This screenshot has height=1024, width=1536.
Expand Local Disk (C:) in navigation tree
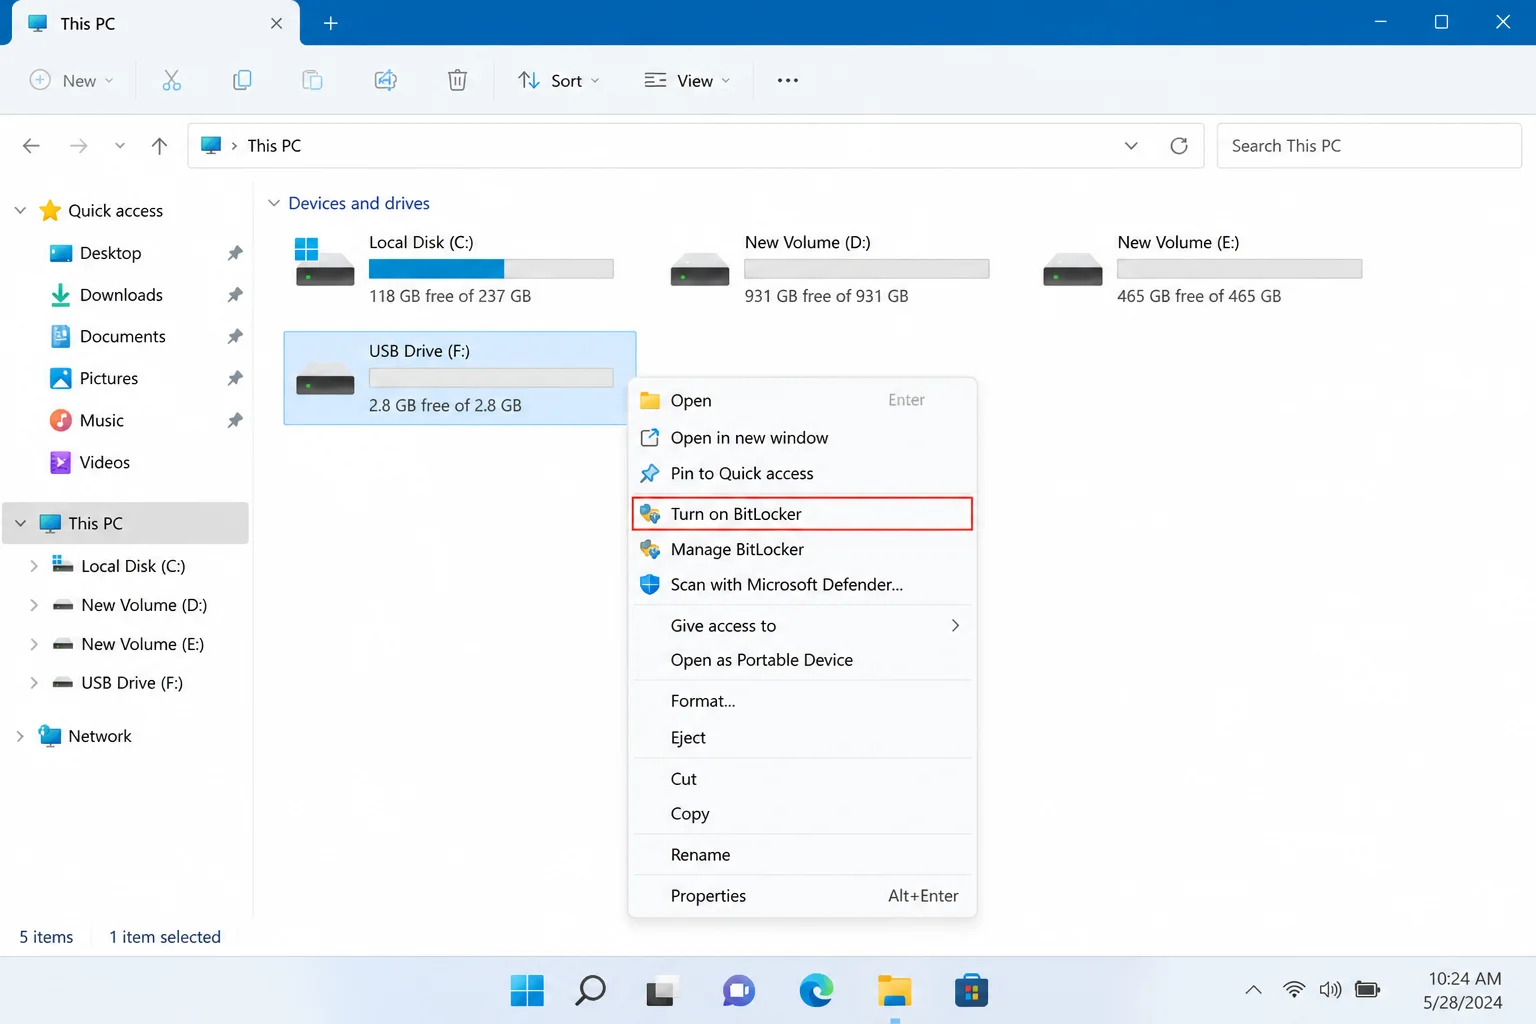click(34, 566)
